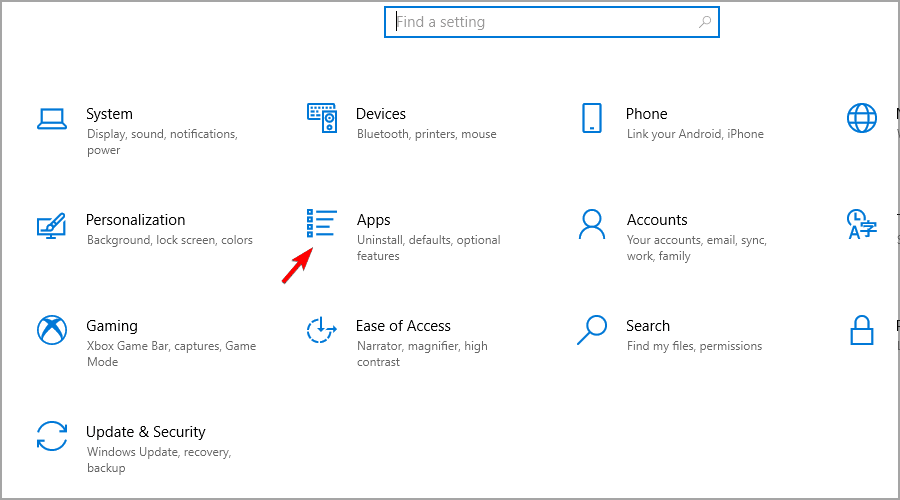Open Search settings heading
This screenshot has width=900, height=500.
(647, 326)
